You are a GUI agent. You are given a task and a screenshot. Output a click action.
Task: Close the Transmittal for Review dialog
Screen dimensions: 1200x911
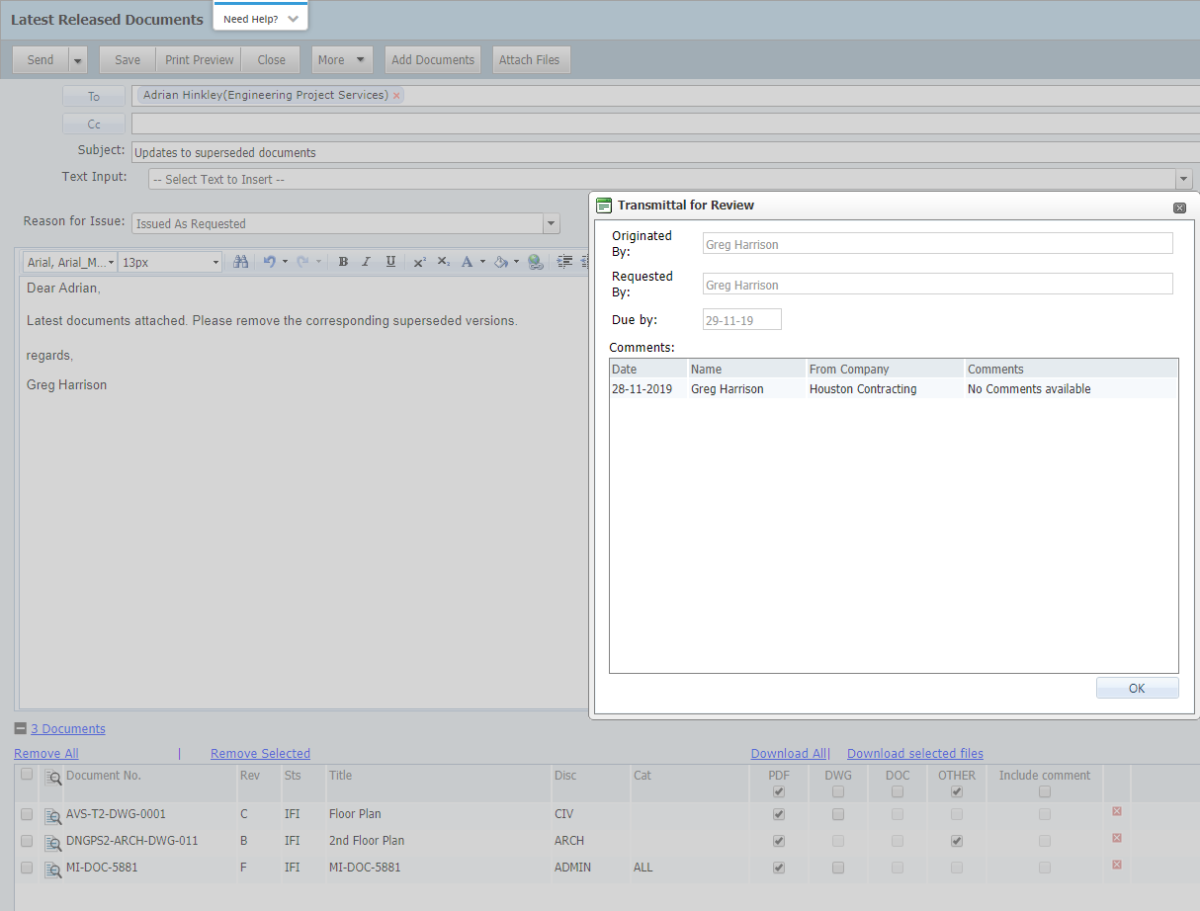[1179, 207]
